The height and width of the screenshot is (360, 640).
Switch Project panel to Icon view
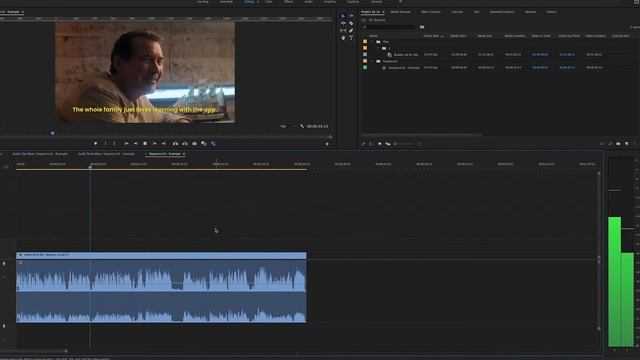[379, 144]
